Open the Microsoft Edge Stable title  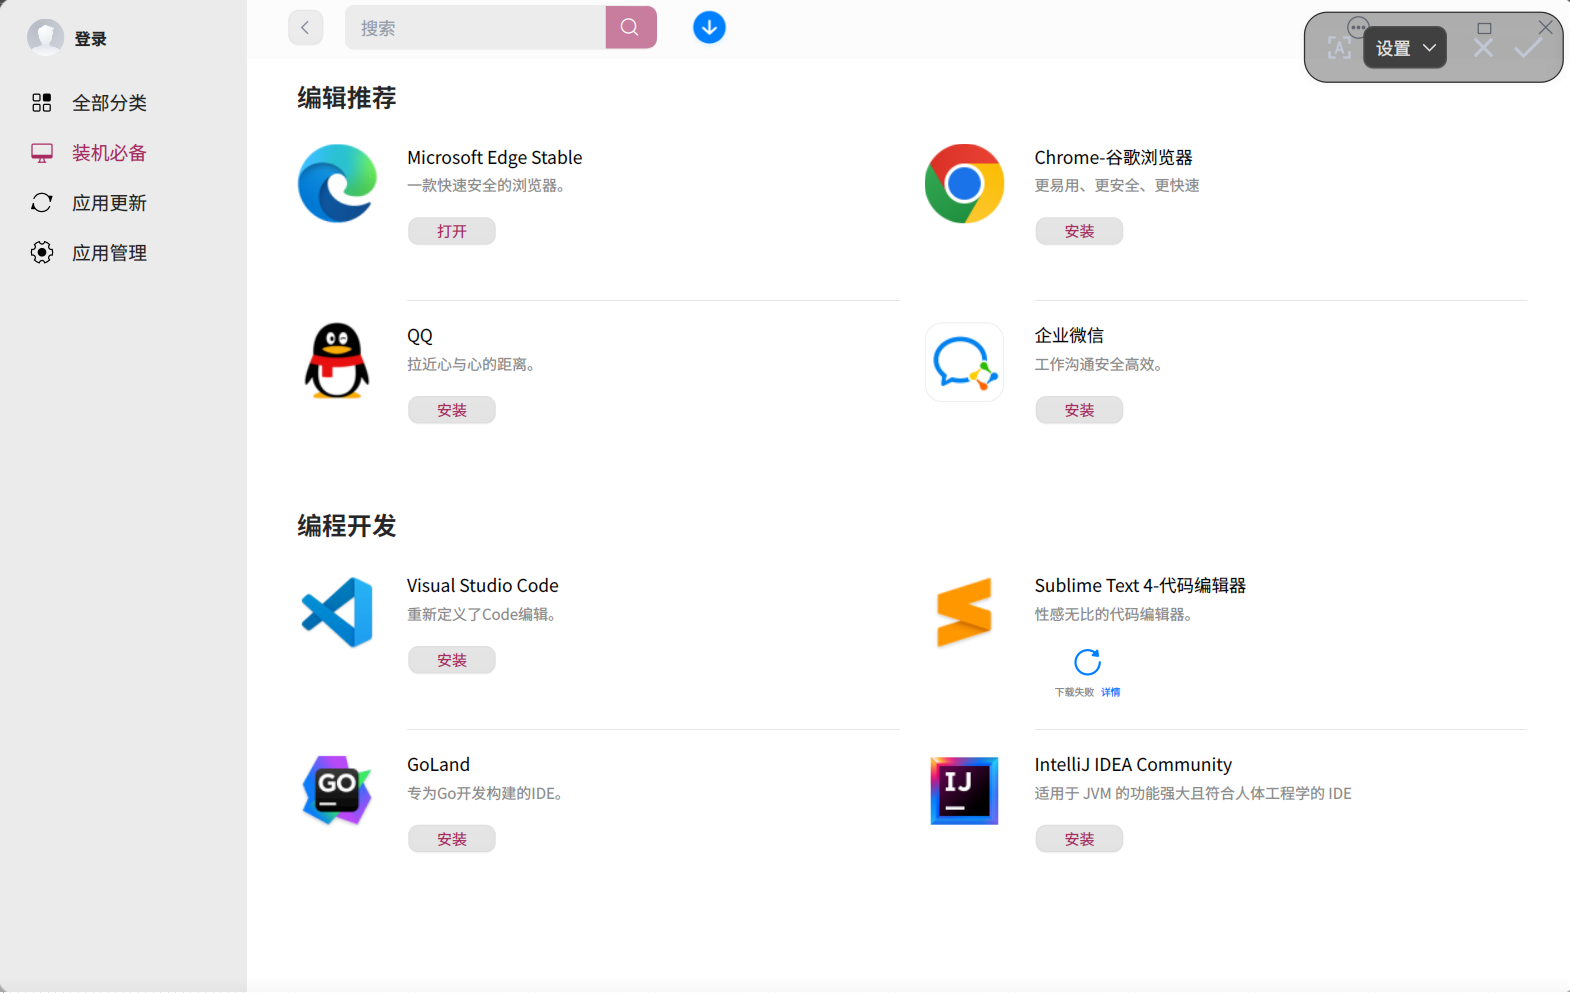[494, 158]
